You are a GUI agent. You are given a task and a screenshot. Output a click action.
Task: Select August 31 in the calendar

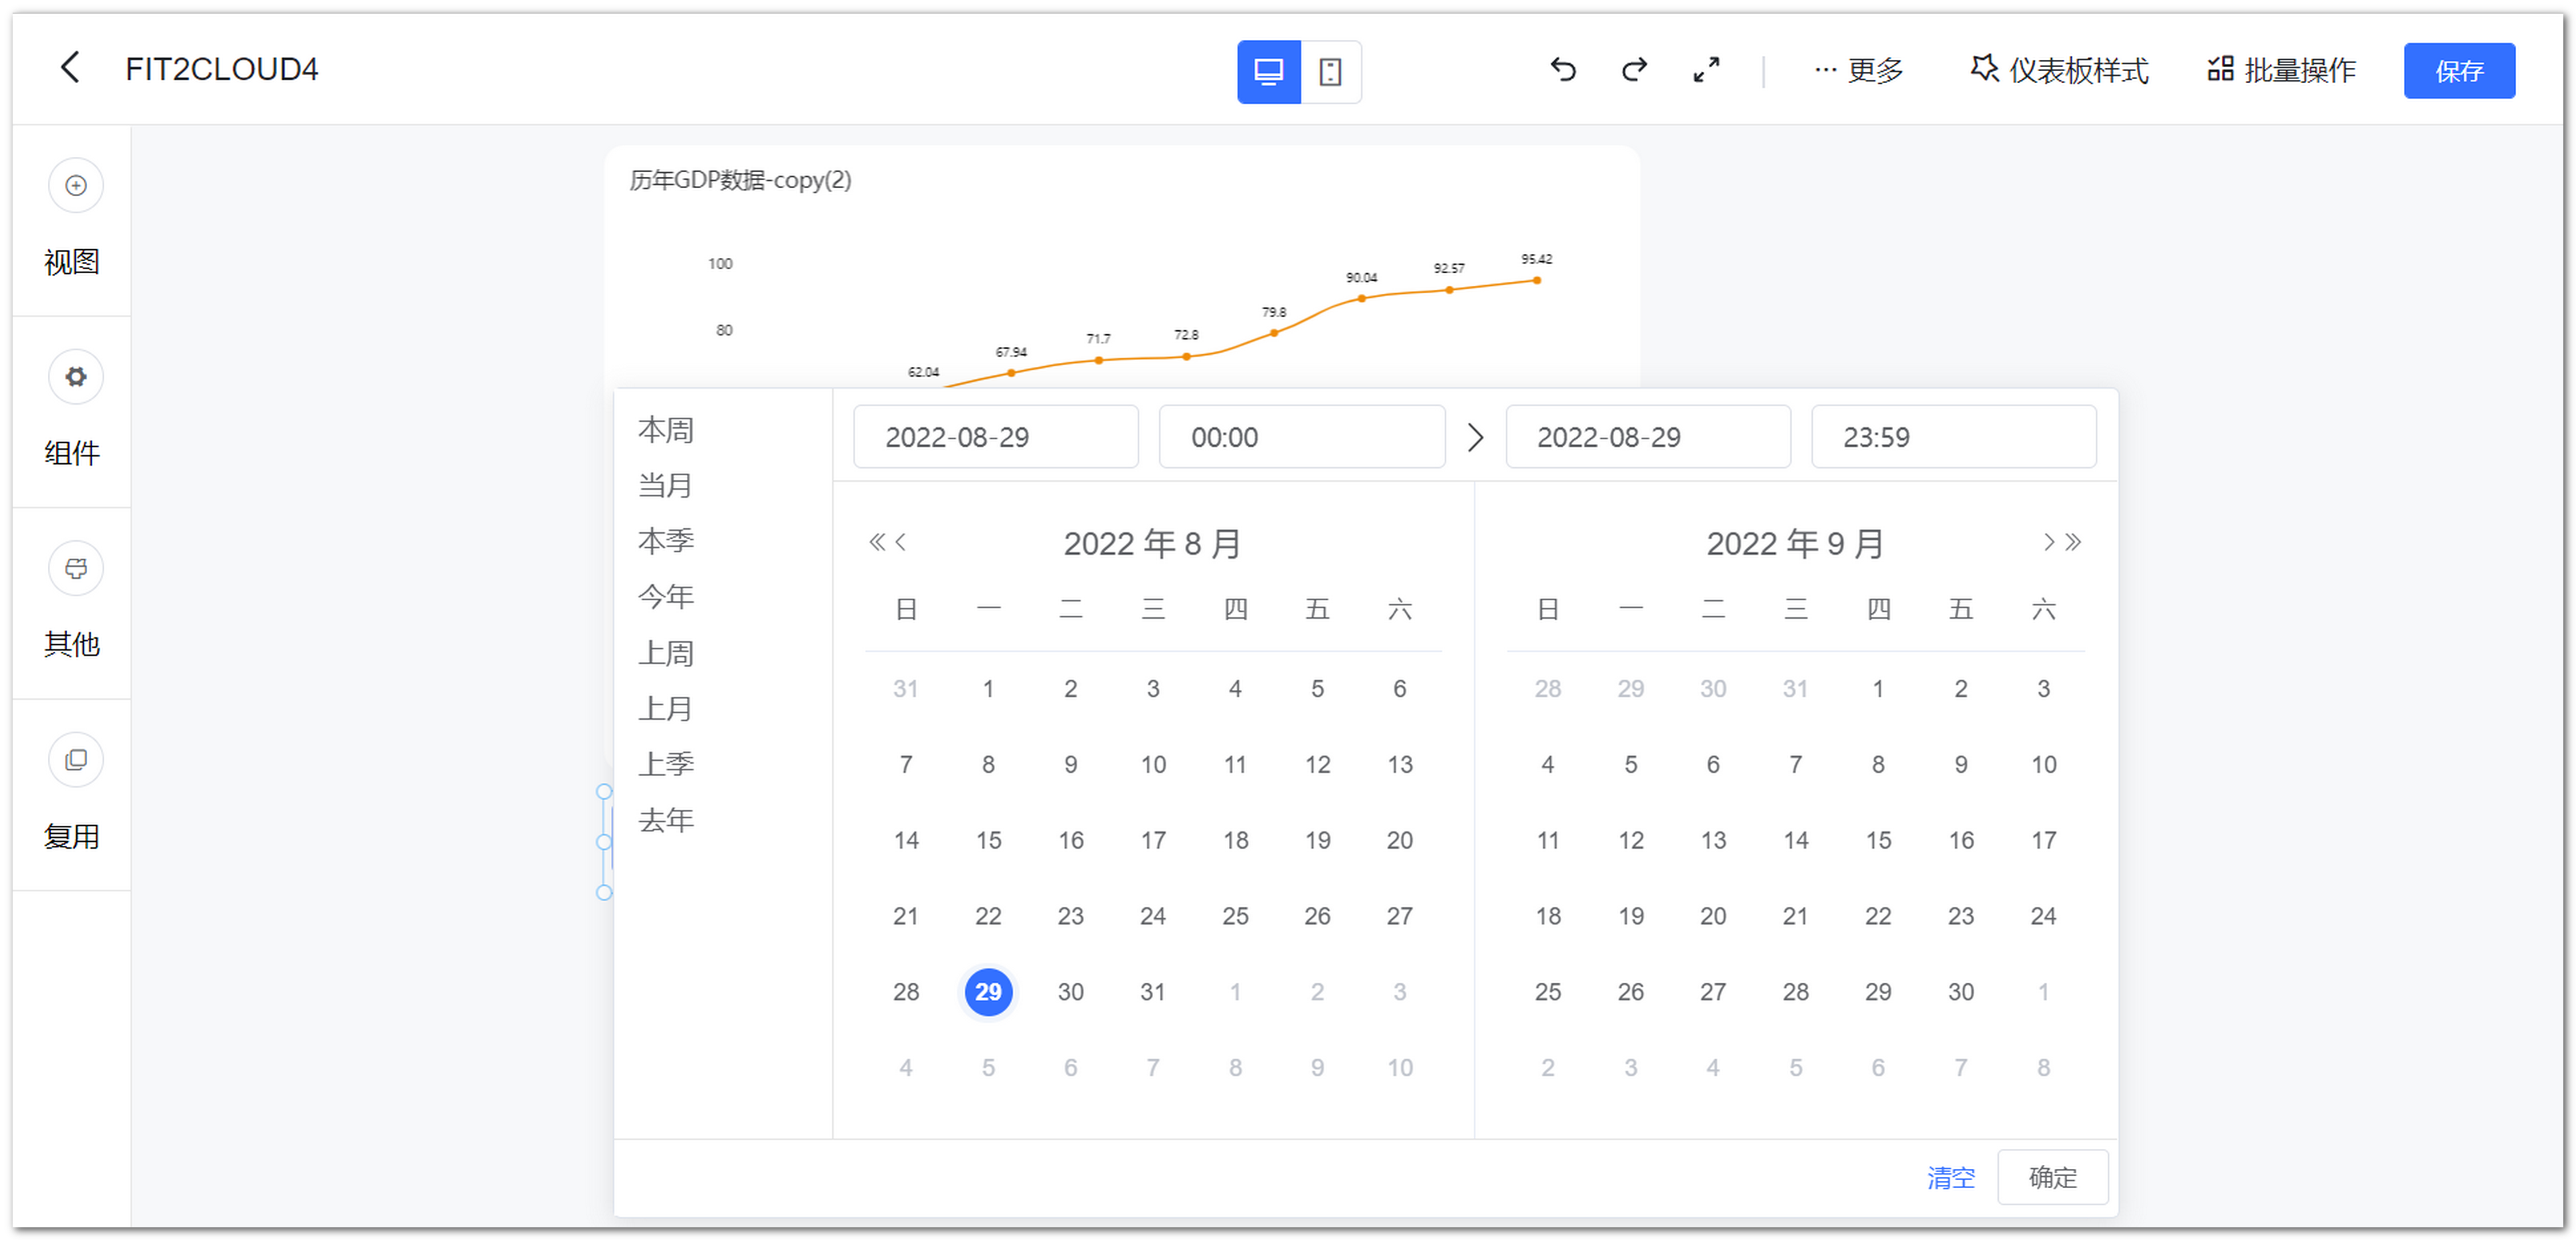(1152, 991)
